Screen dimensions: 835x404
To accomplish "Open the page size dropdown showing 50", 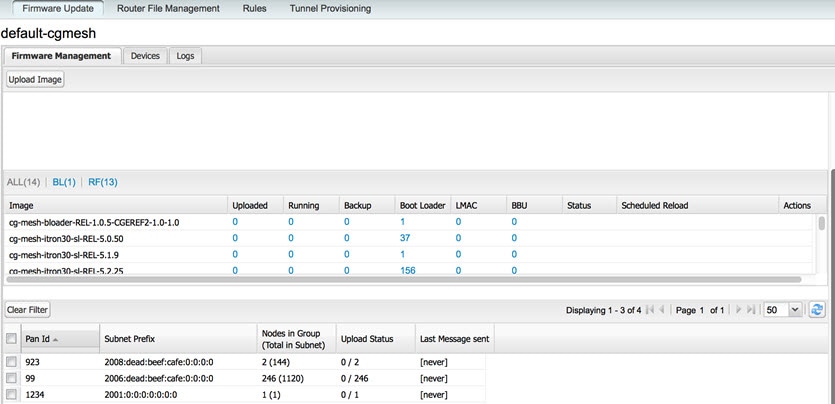I will [x=796, y=310].
